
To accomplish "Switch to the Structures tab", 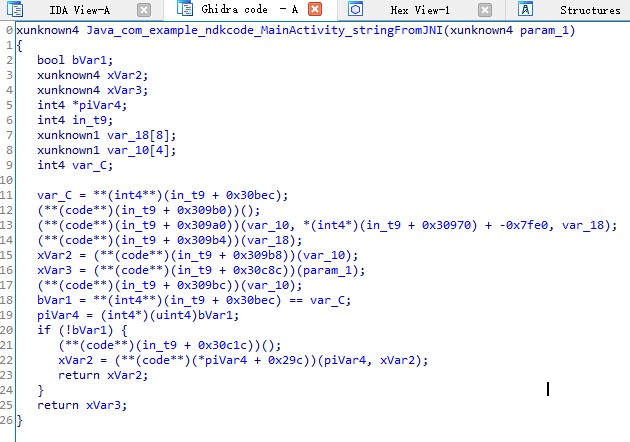I will 590,10.
